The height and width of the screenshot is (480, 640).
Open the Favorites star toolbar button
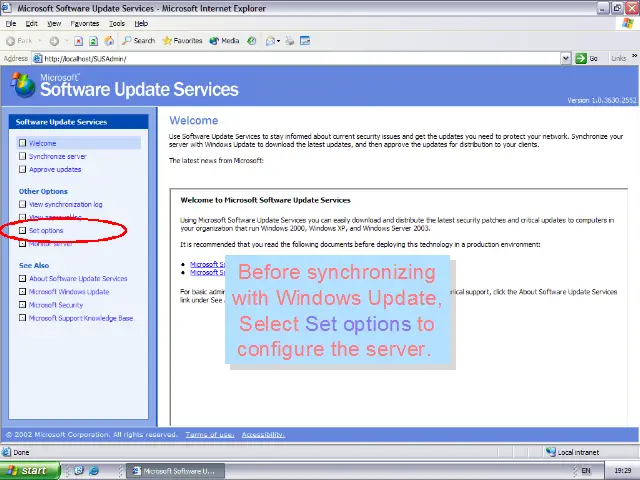point(182,41)
